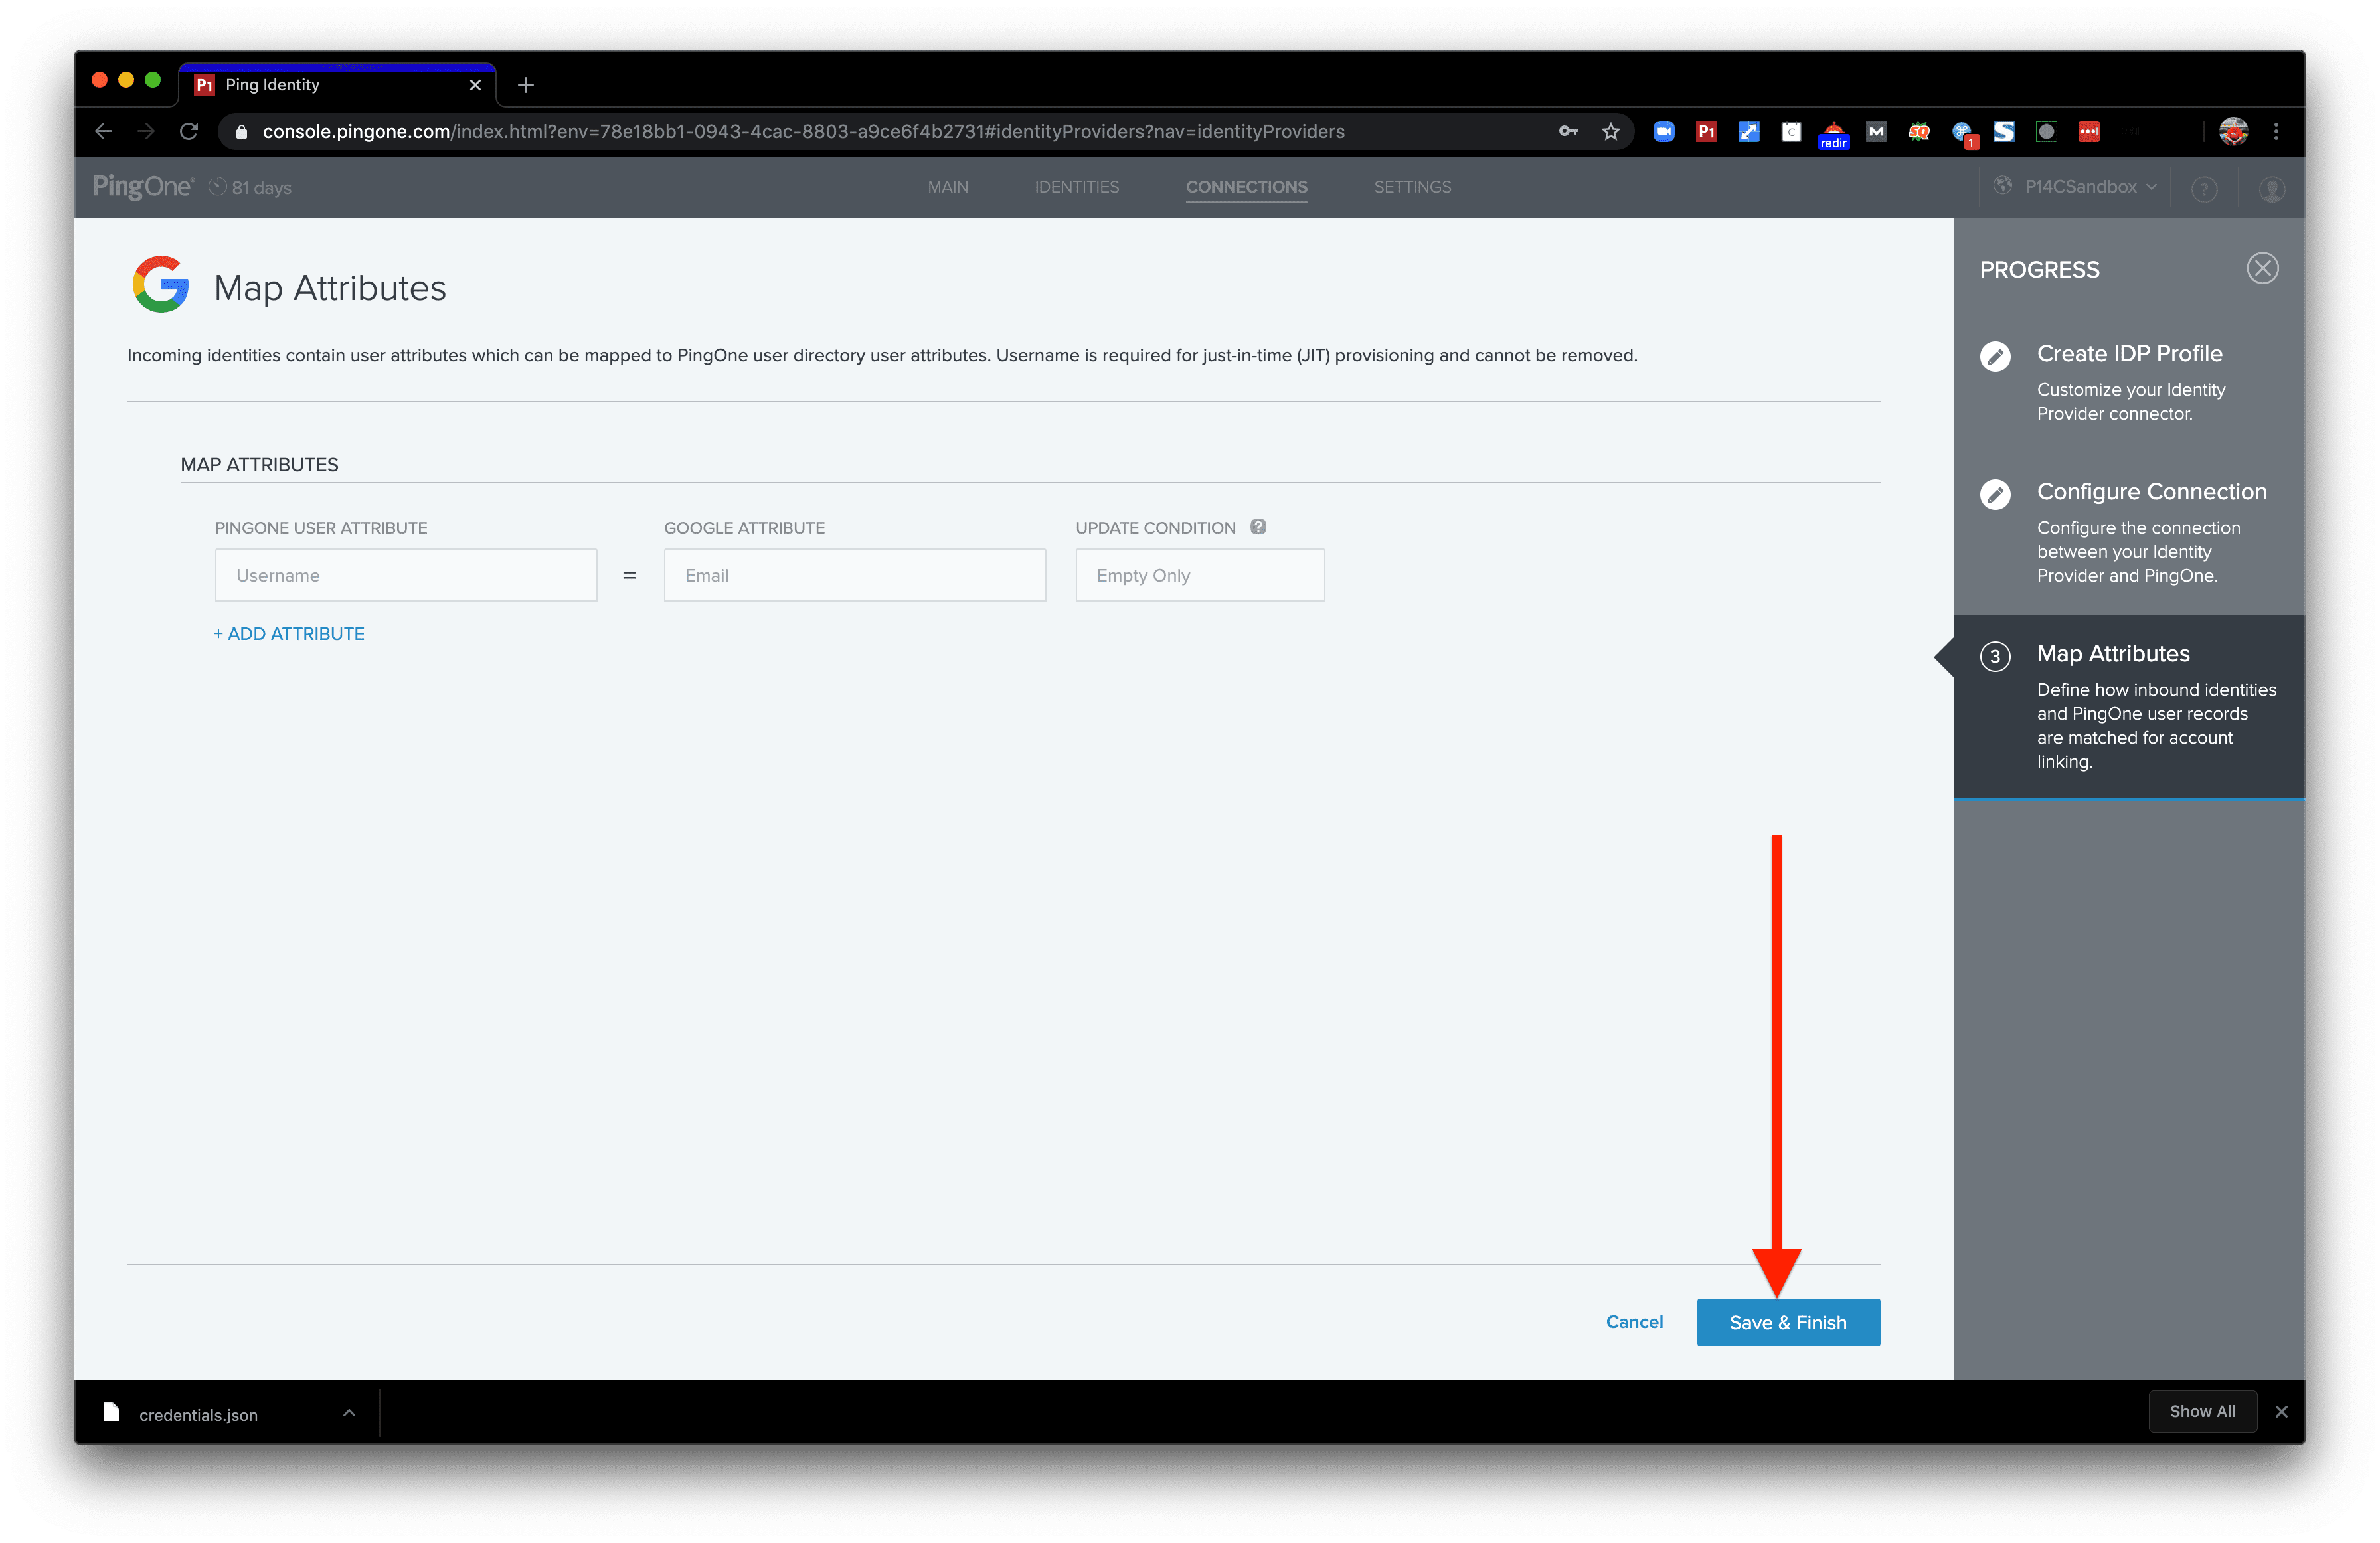Click Save & Finish button
Screen dimensions: 2380x1543
pos(1788,1322)
